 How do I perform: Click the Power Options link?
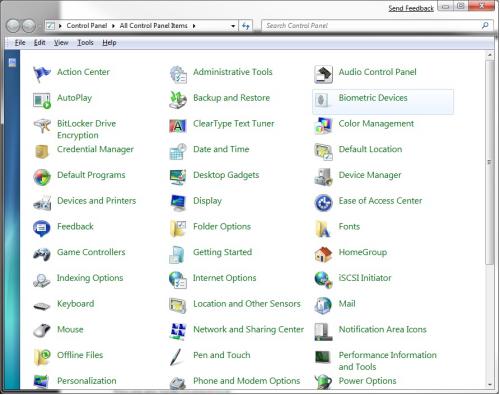click(368, 381)
